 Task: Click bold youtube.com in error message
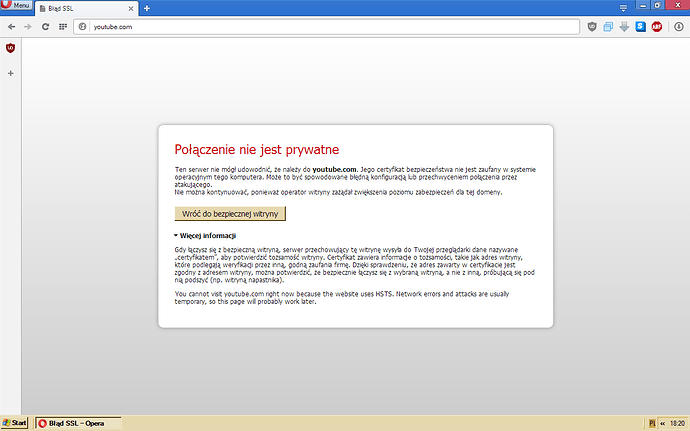click(334, 169)
